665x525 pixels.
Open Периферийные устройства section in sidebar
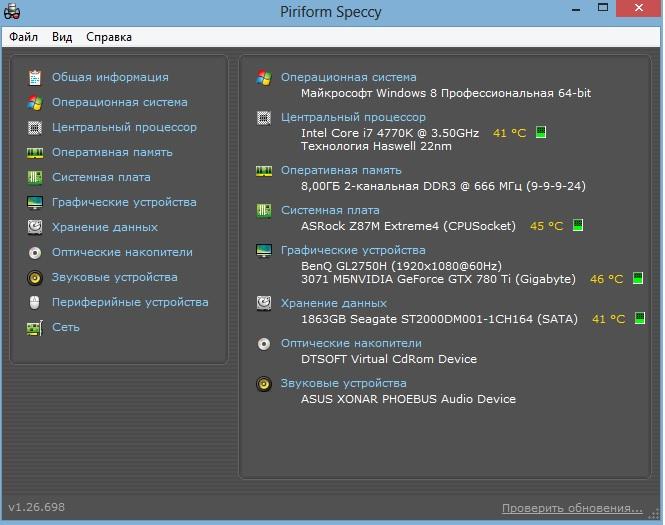130,302
